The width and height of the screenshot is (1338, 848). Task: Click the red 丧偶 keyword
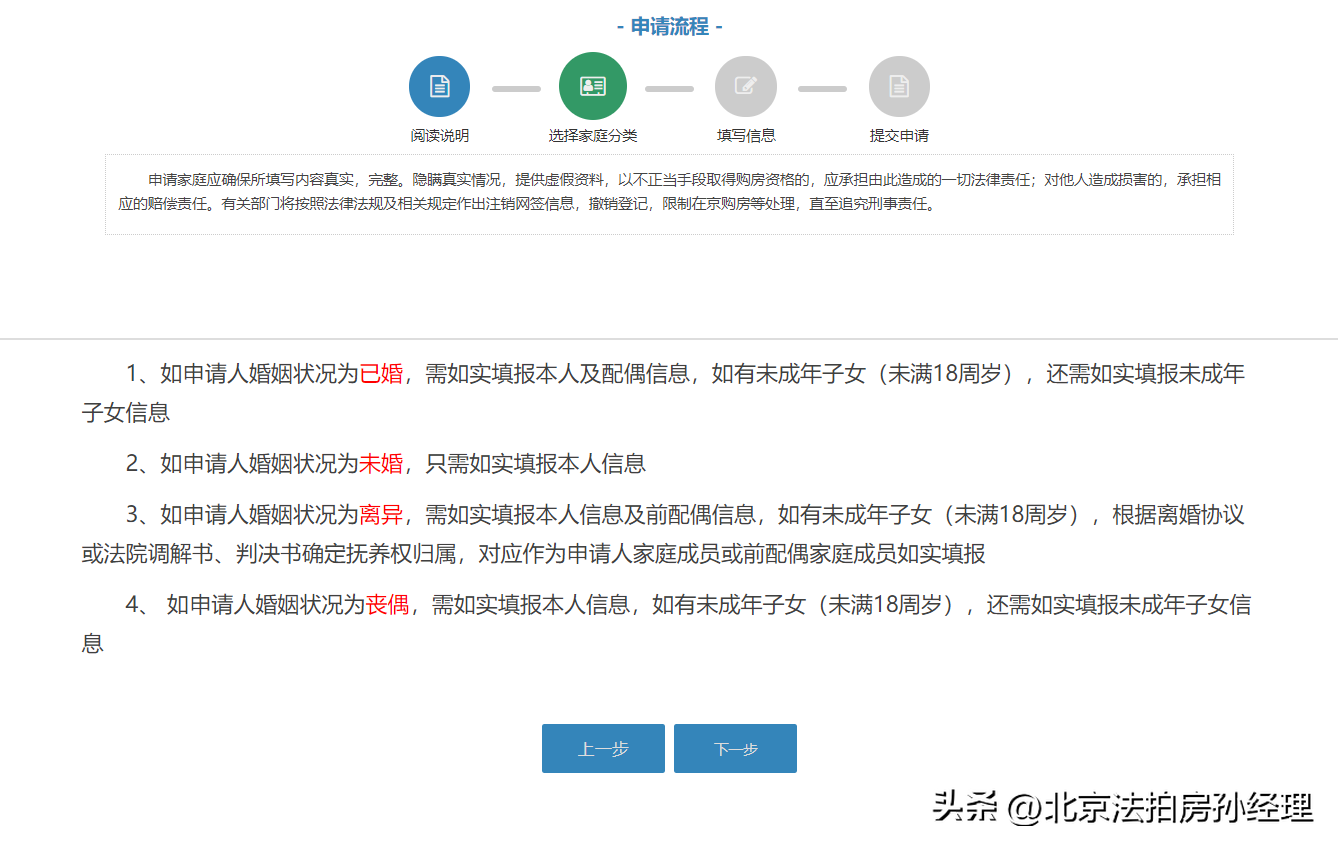[387, 604]
